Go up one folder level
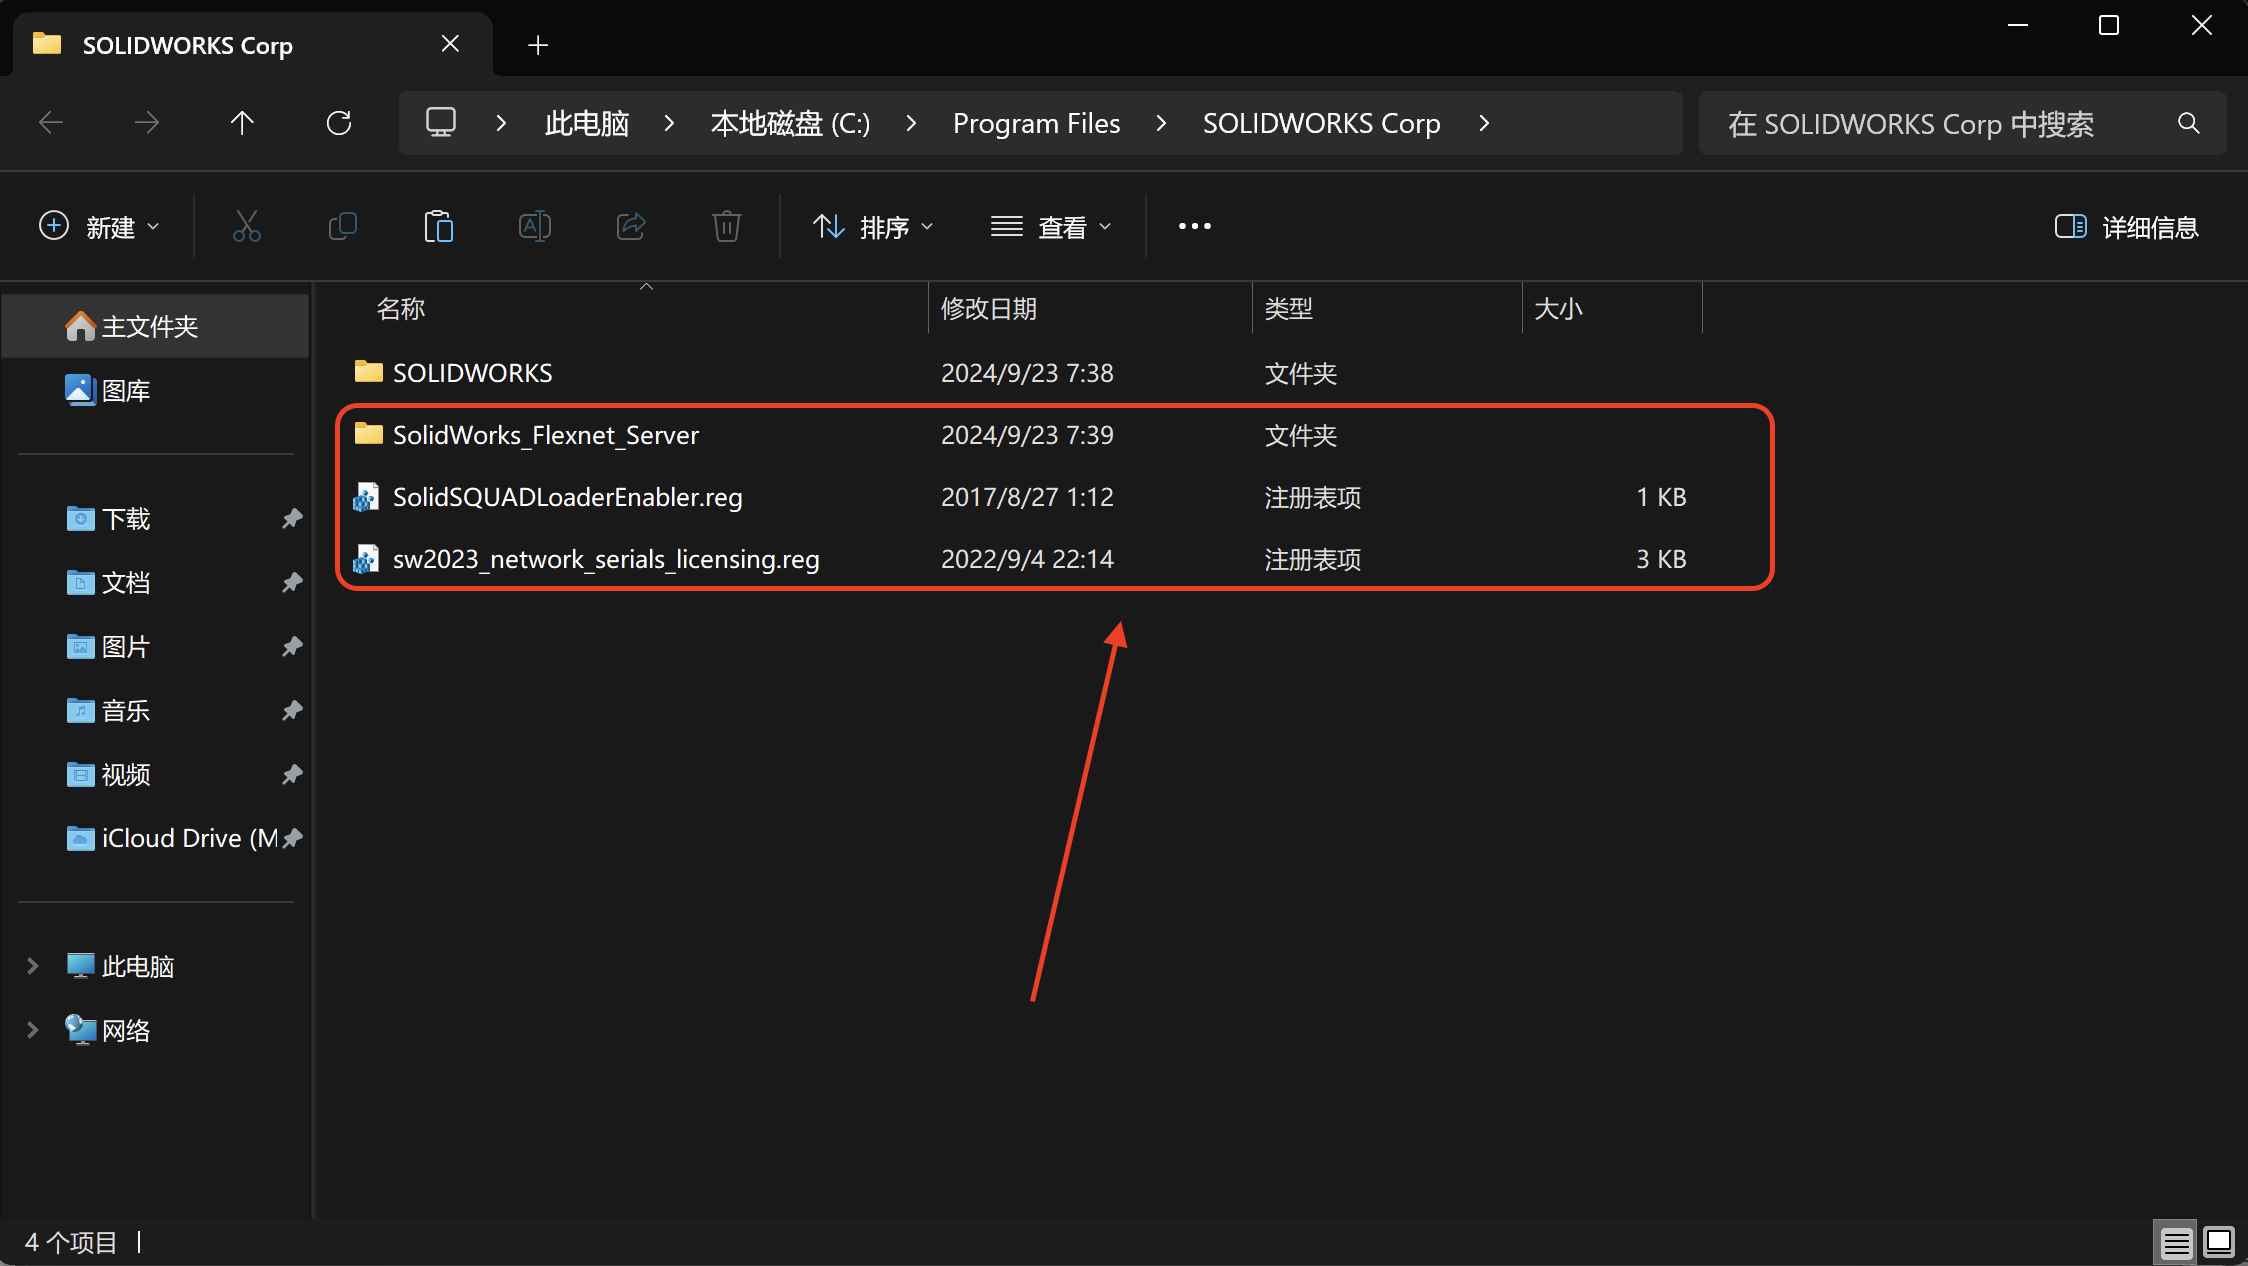This screenshot has width=2248, height=1266. click(242, 123)
